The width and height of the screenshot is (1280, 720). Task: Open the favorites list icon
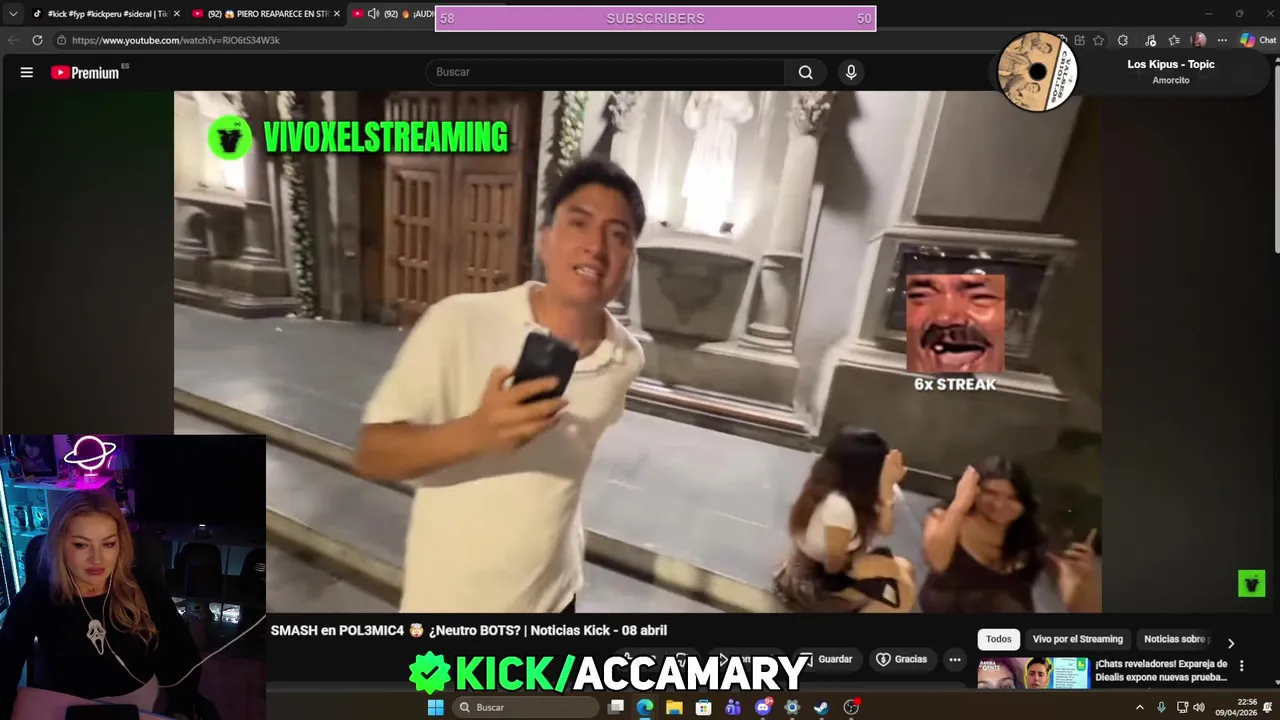(x=1174, y=40)
